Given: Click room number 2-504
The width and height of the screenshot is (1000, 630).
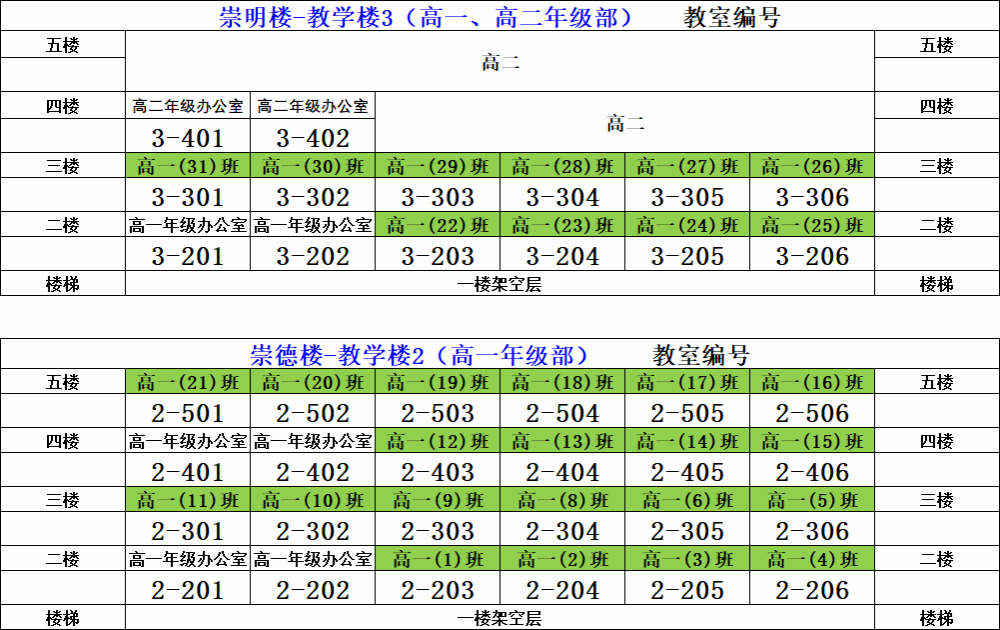Looking at the screenshot, I should pyautogui.click(x=562, y=413).
